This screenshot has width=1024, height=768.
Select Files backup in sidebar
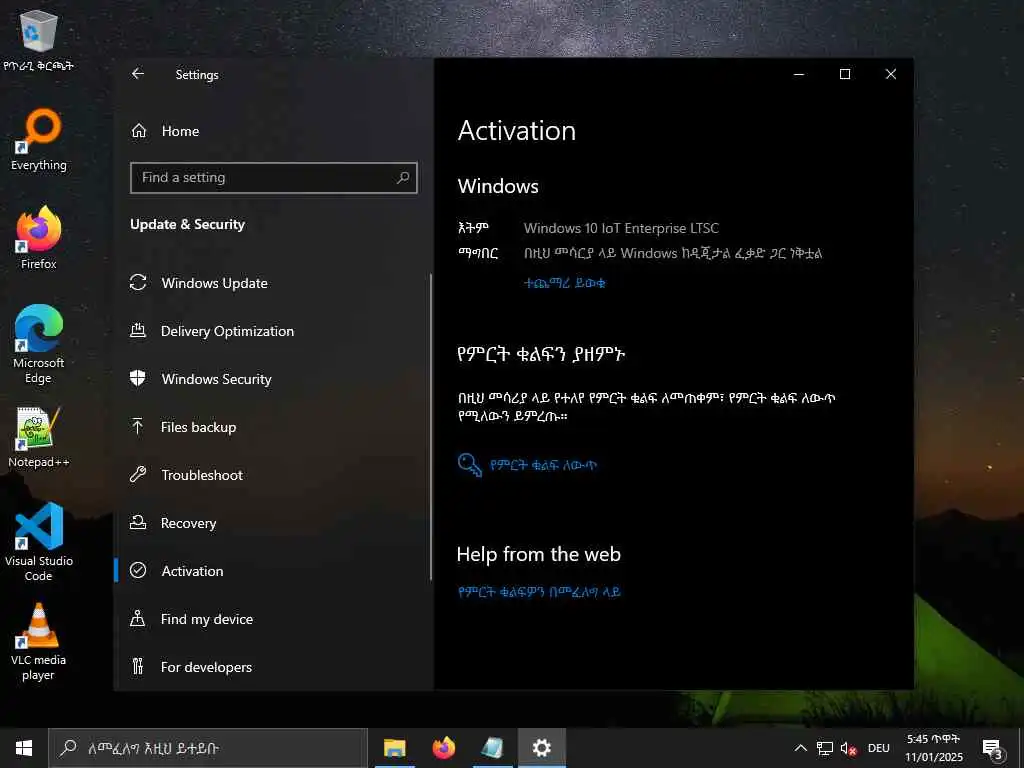[x=199, y=427]
